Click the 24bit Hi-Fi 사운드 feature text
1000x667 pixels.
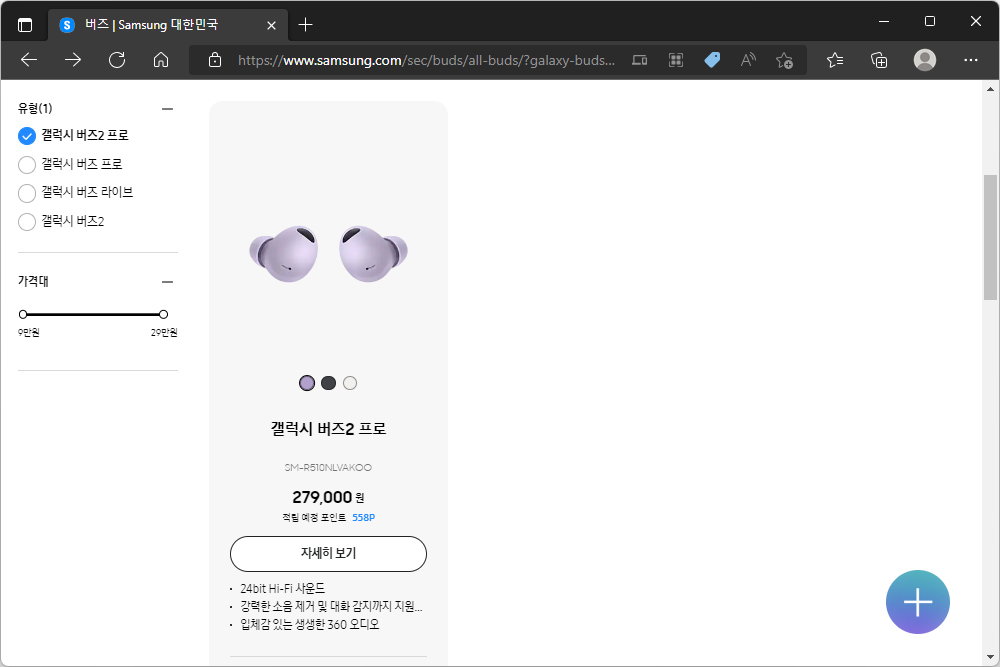pyautogui.click(x=283, y=589)
